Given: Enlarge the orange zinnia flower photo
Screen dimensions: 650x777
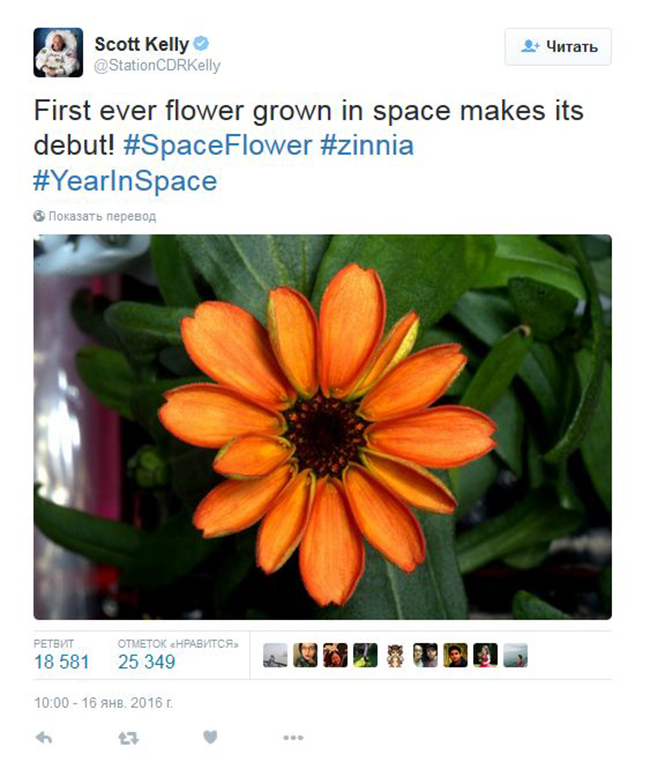Looking at the screenshot, I should [x=322, y=427].
